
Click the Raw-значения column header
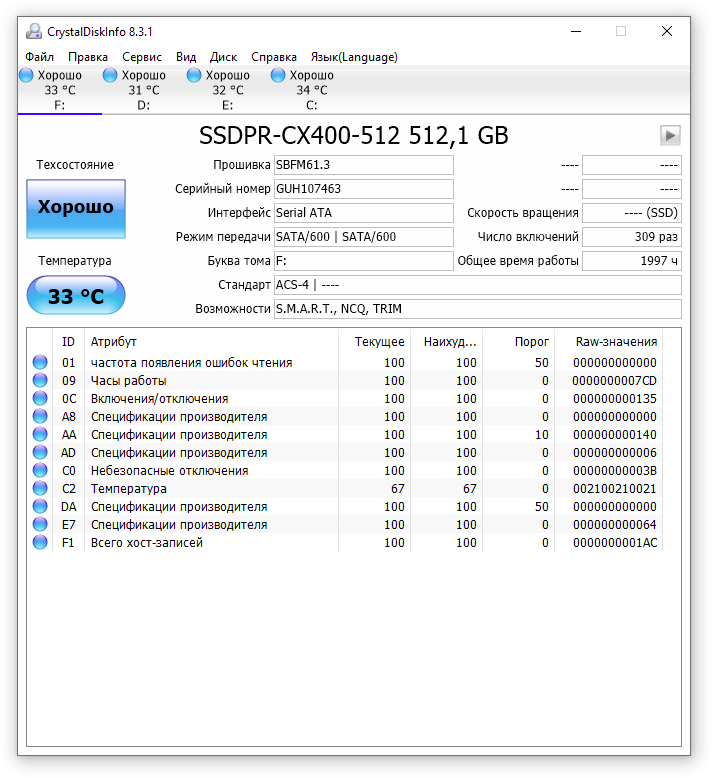(608, 341)
